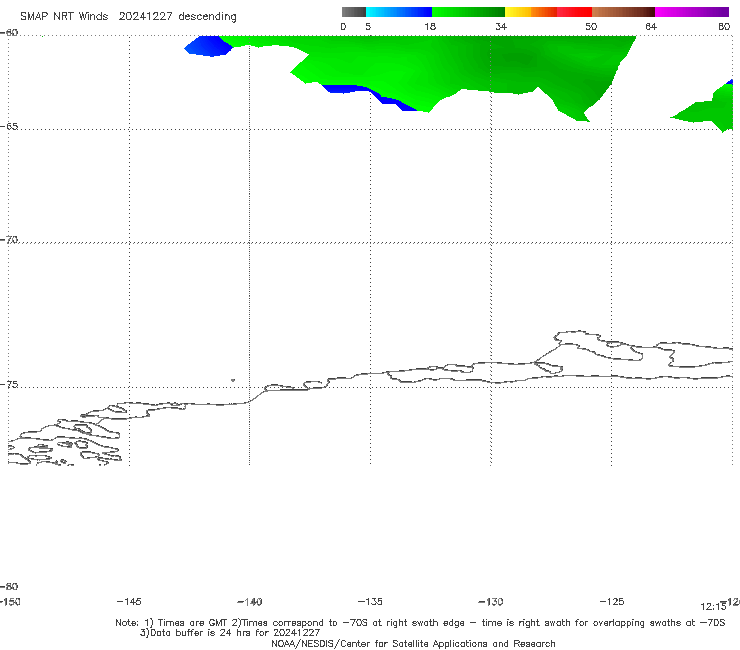The width and height of the screenshot is (740, 650).
Task: Click the latitude label '-65'
Action: pyautogui.click(x=9, y=127)
